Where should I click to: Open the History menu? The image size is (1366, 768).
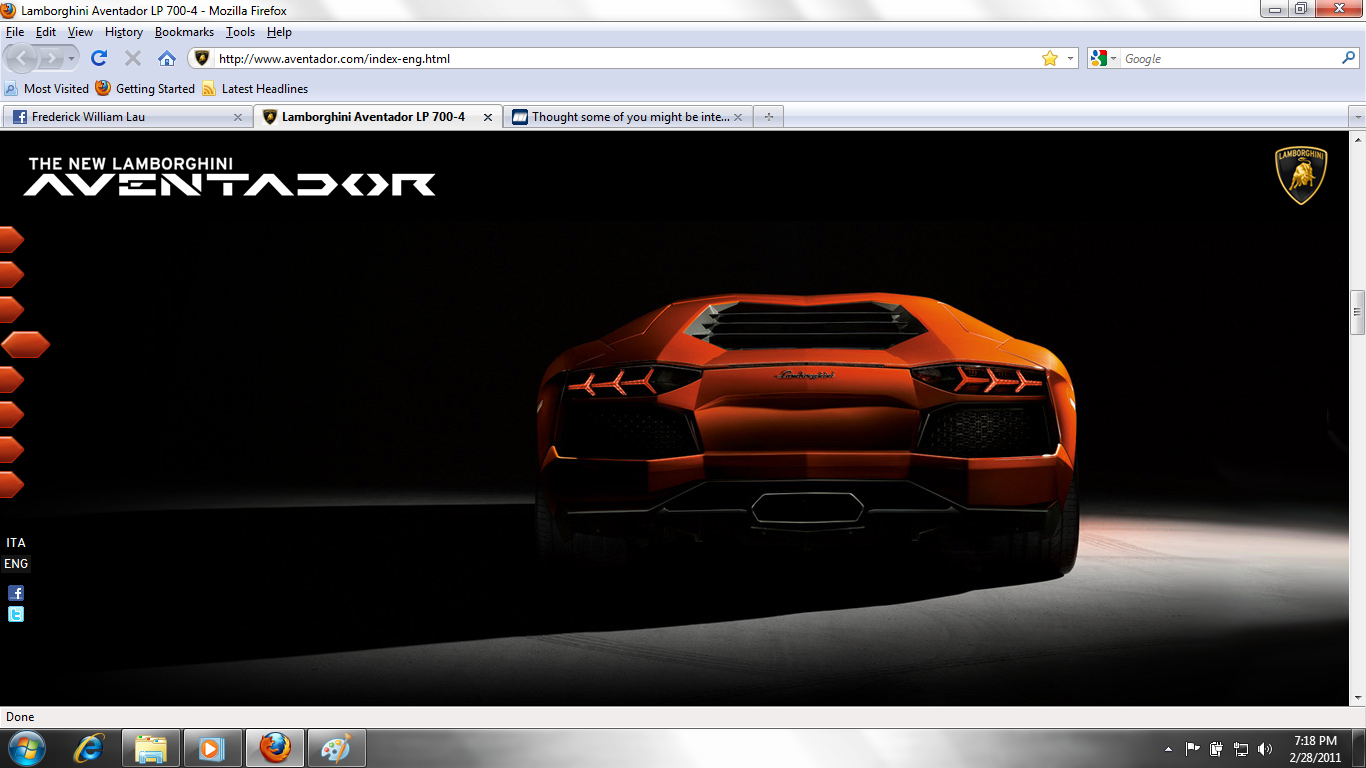[124, 32]
